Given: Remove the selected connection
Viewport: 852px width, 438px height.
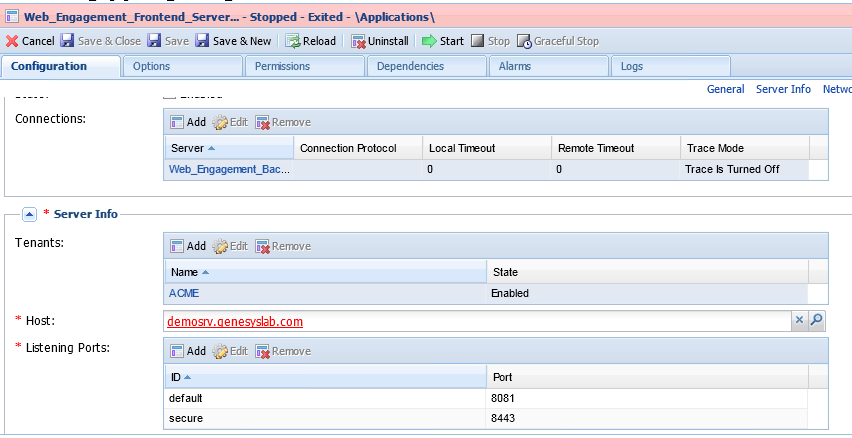Looking at the screenshot, I should click(x=284, y=122).
